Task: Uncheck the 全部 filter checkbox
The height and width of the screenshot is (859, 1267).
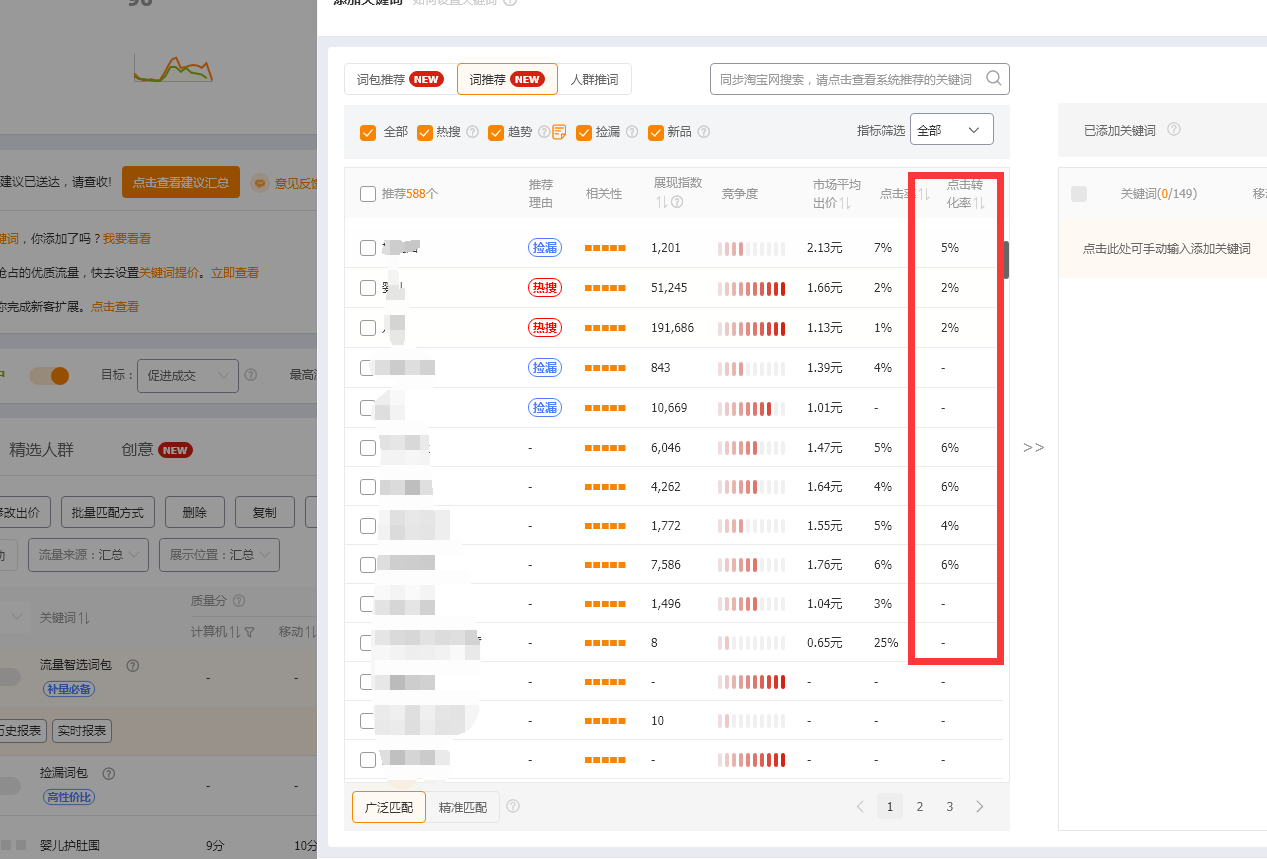Action: (x=368, y=132)
